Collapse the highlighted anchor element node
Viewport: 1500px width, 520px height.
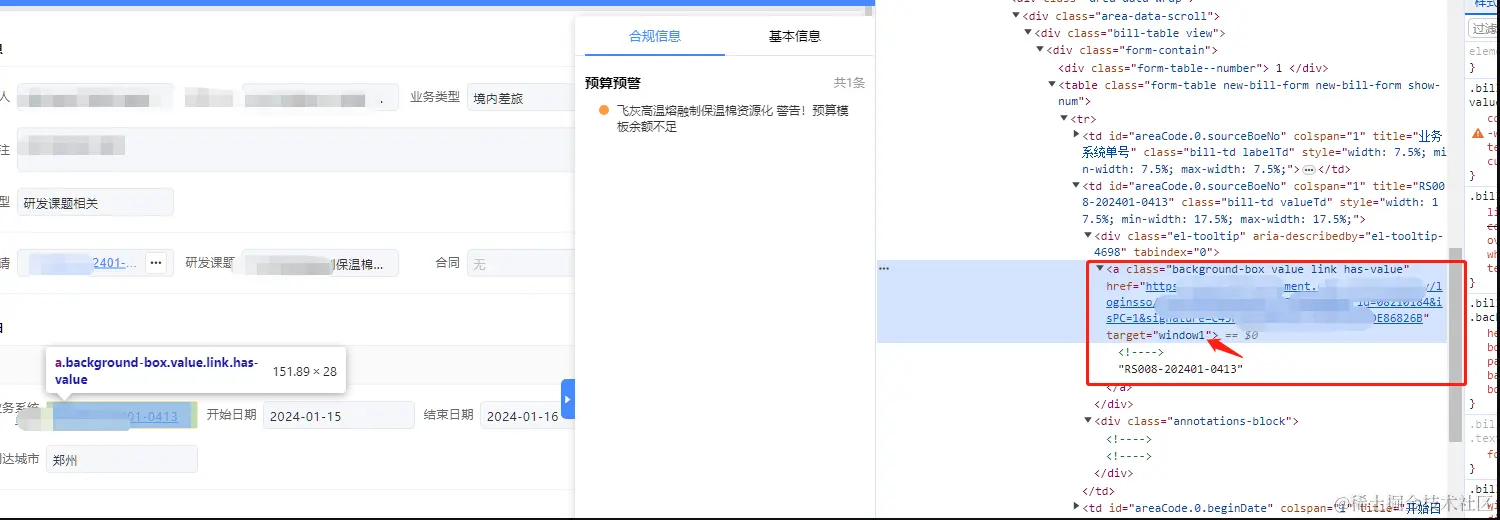(x=1100, y=269)
